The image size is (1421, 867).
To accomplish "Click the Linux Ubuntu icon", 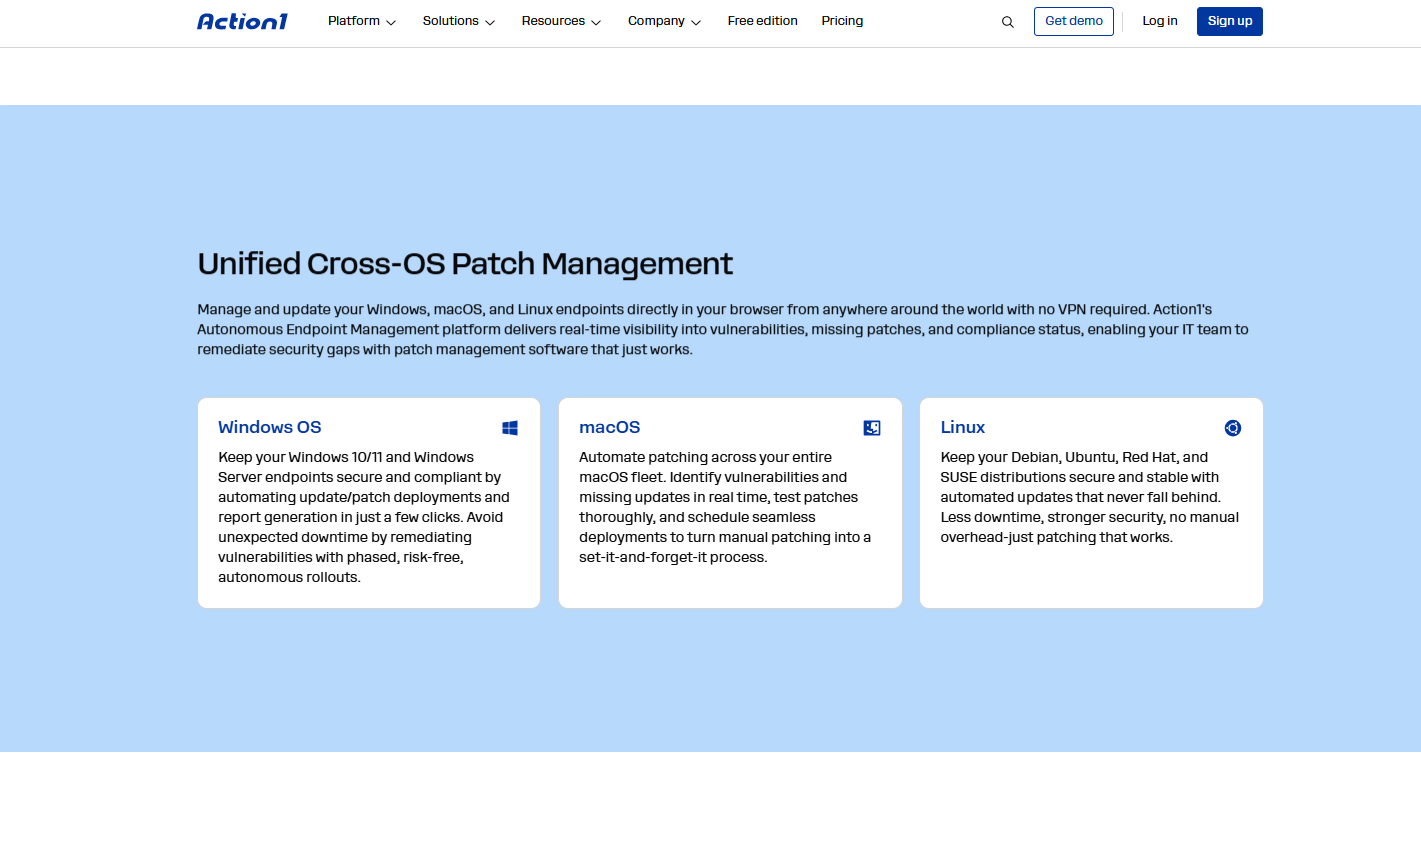I will point(1233,428).
